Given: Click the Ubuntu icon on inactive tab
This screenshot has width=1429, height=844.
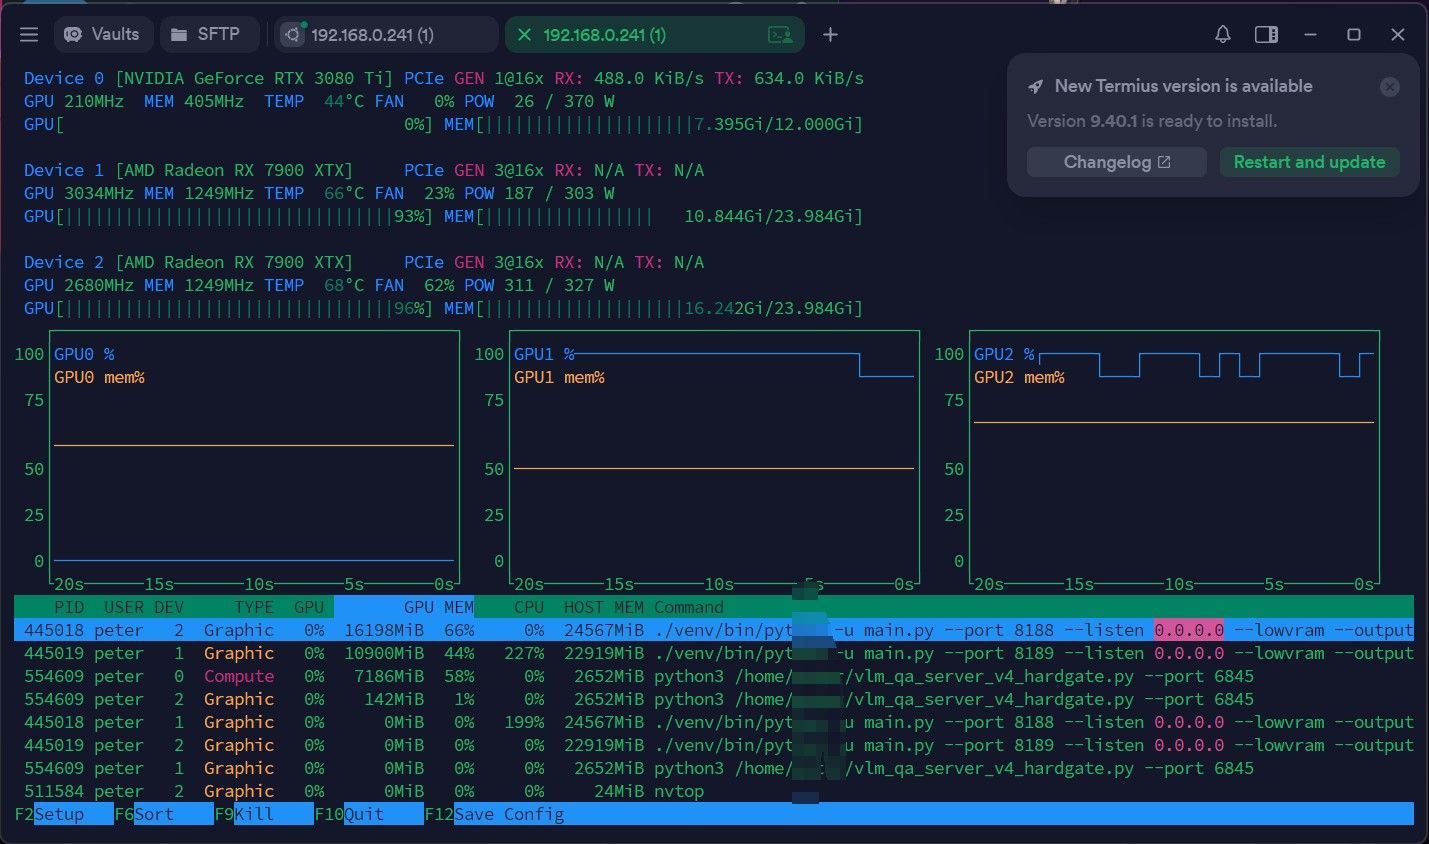Looking at the screenshot, I should tap(292, 35).
